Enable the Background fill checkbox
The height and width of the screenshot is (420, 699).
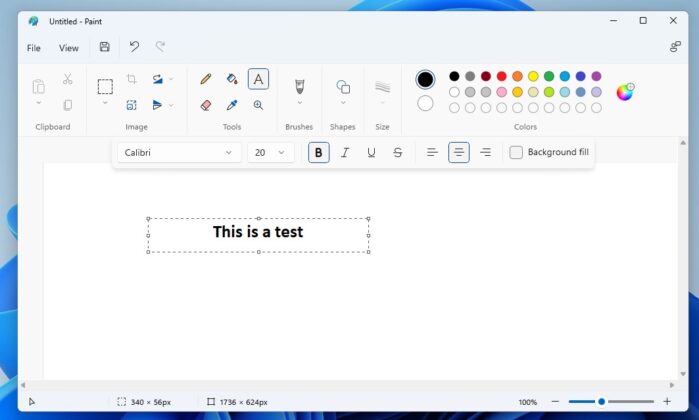(x=516, y=152)
